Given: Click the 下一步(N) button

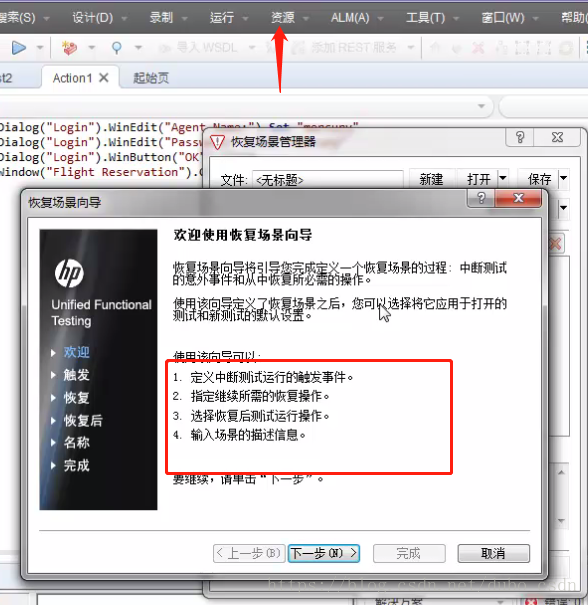Looking at the screenshot, I should 324,553.
